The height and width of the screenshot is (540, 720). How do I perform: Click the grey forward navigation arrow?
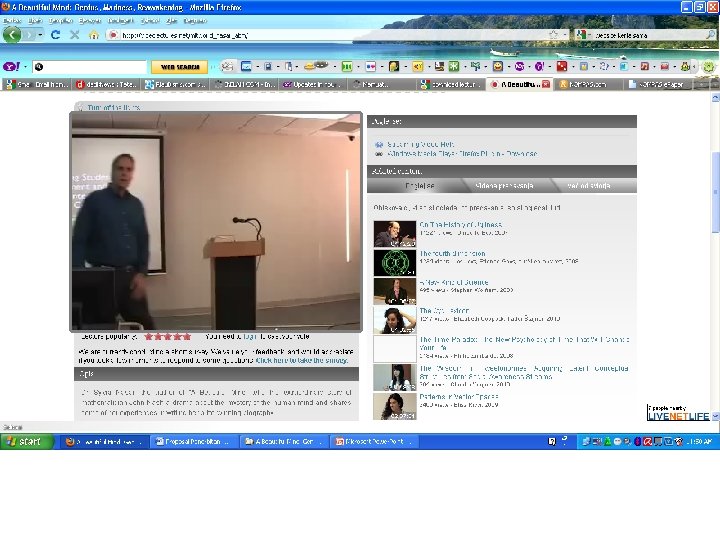(30, 35)
